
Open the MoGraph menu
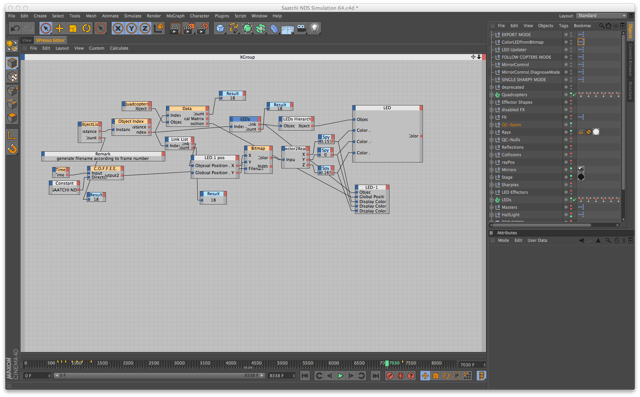(x=176, y=16)
